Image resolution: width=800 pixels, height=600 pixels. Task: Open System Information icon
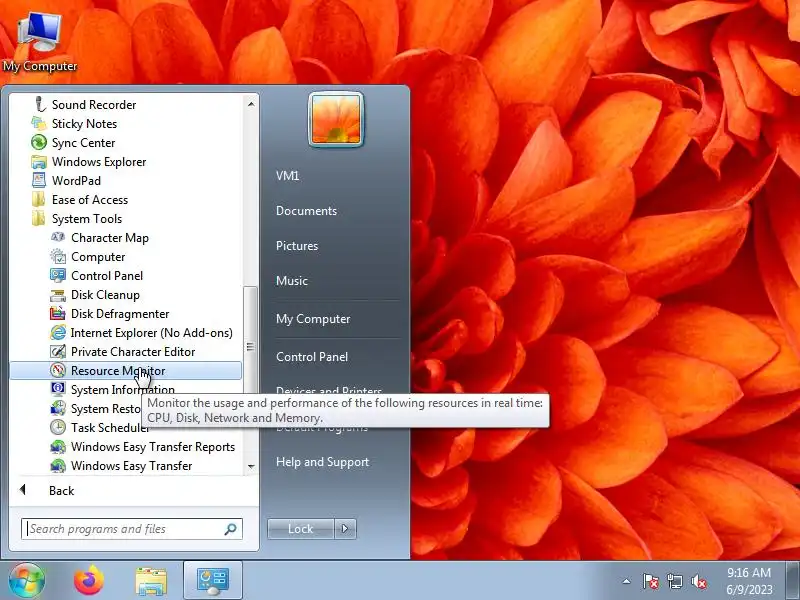point(58,389)
